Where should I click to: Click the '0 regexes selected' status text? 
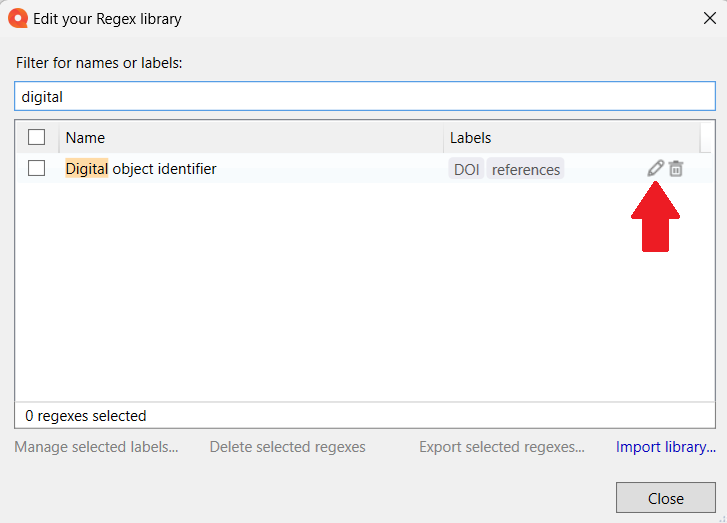[86, 416]
